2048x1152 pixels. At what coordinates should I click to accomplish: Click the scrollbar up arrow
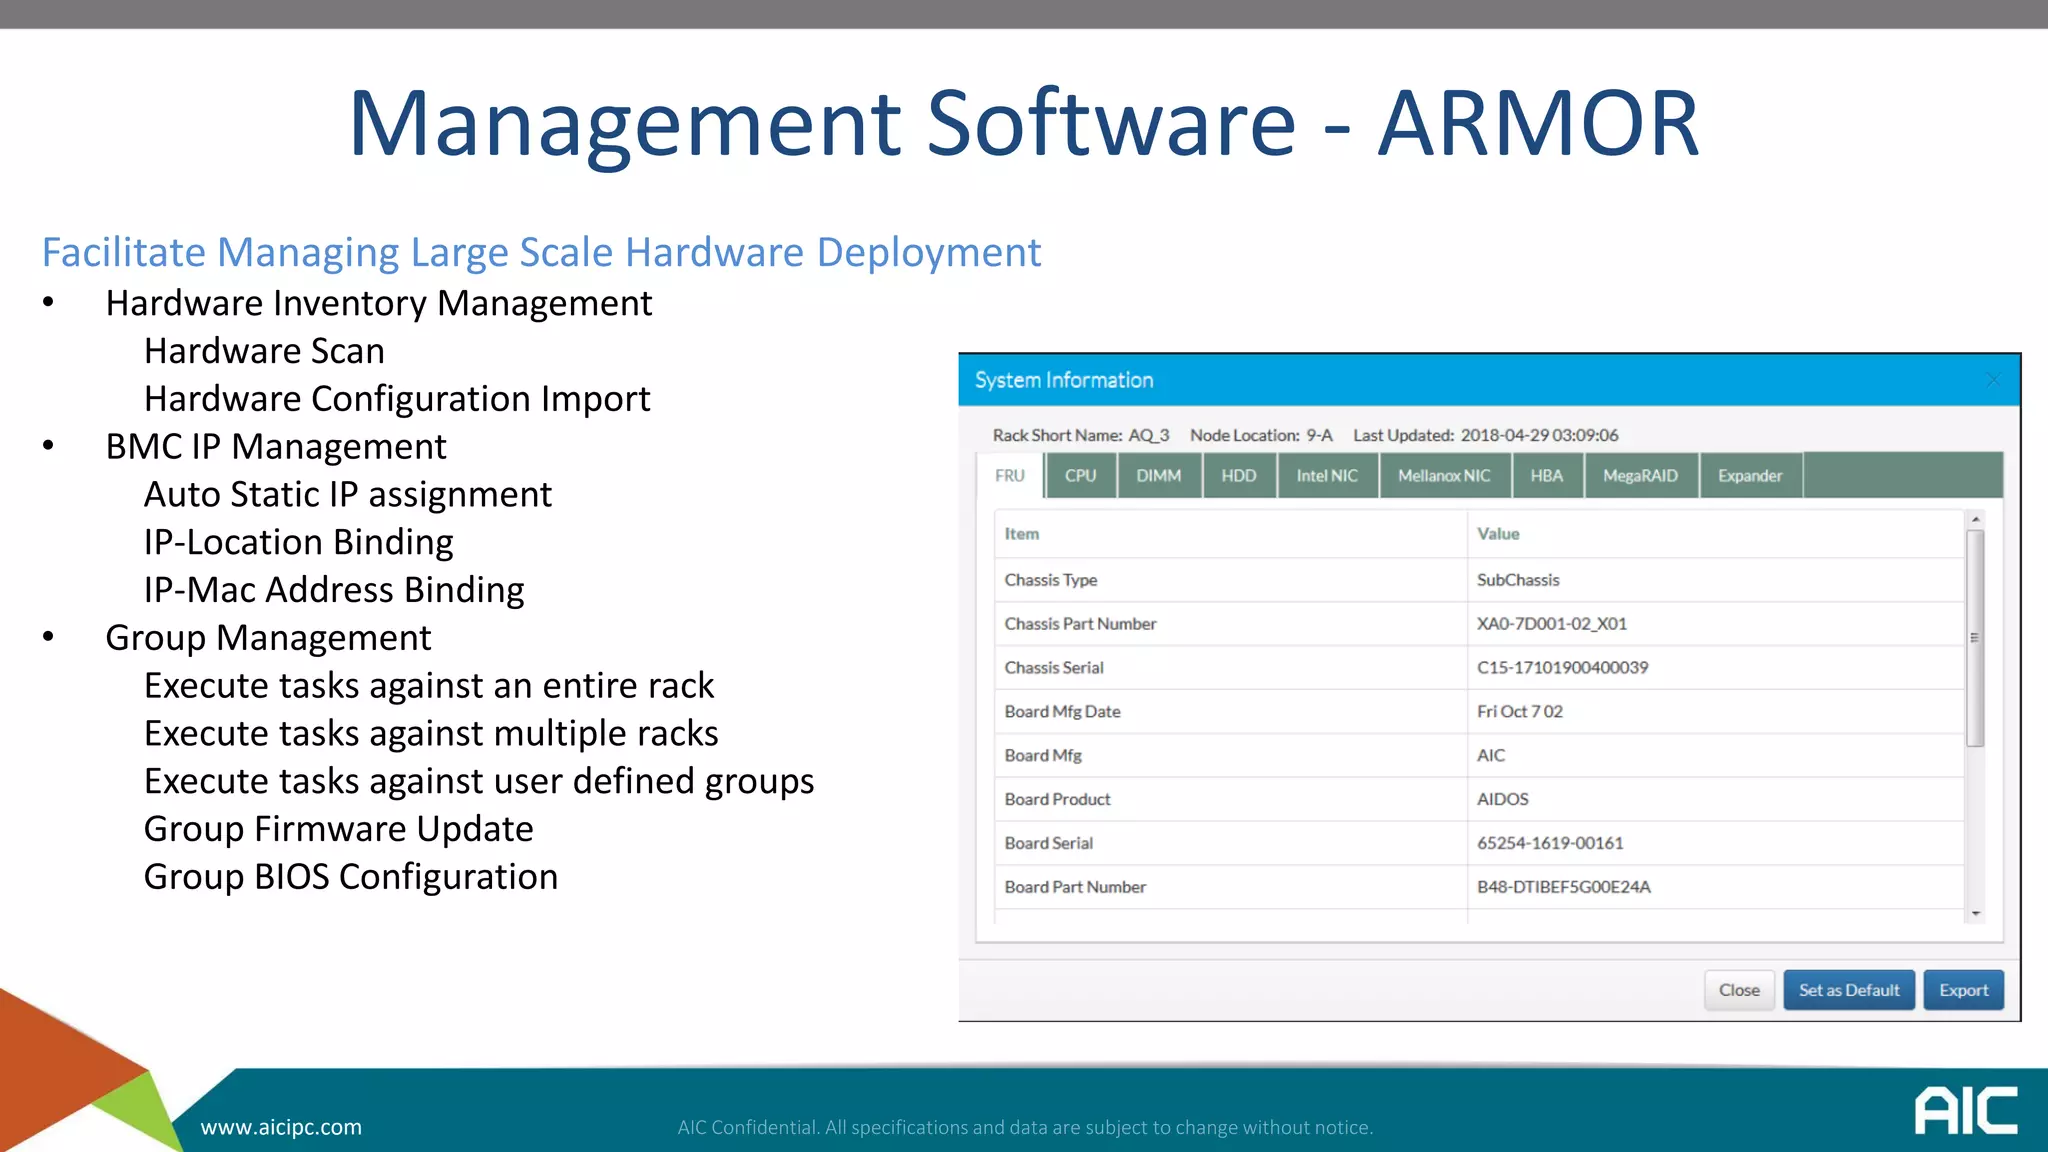[x=1975, y=520]
